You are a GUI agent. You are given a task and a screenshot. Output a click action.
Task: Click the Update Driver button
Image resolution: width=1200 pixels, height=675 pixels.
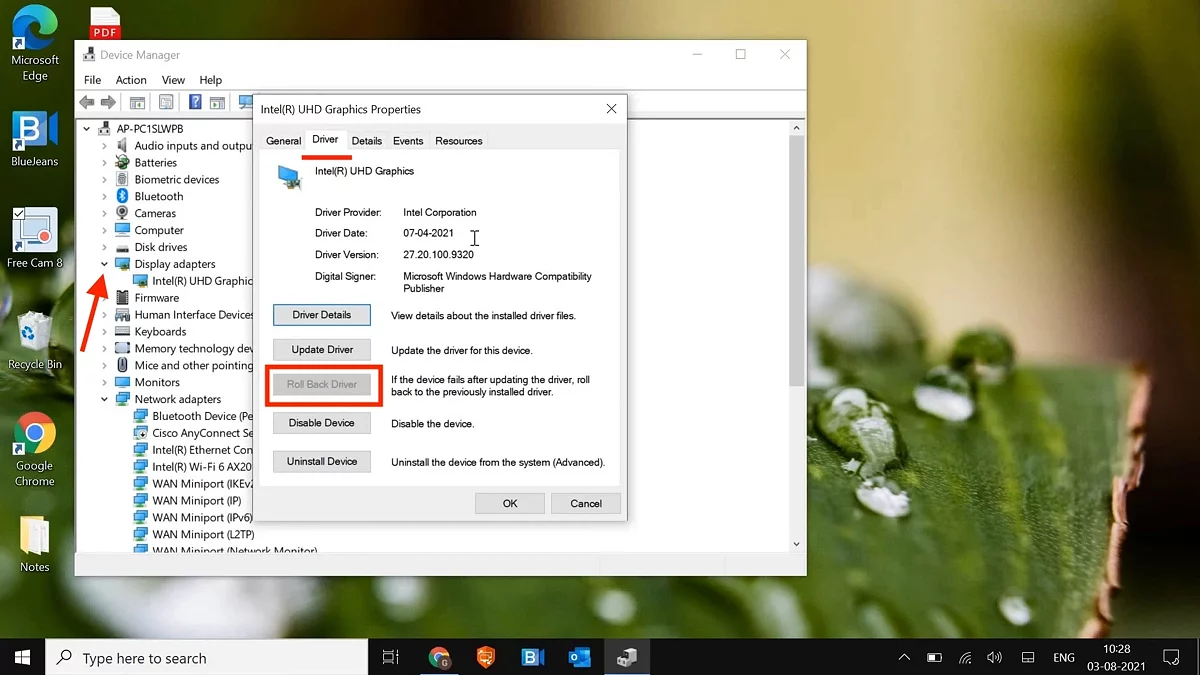(x=322, y=350)
